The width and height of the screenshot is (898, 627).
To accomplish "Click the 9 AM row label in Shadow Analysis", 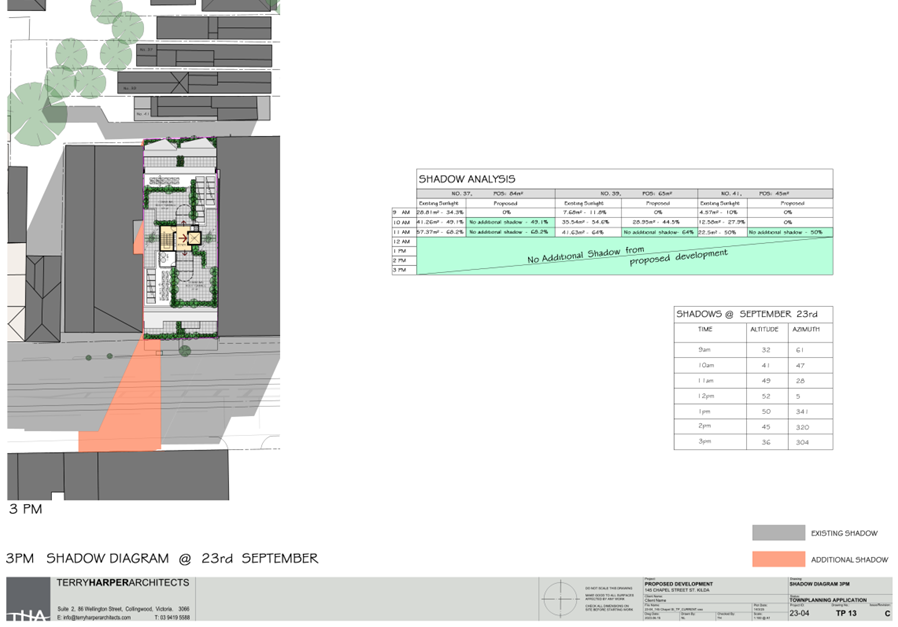I will [403, 212].
